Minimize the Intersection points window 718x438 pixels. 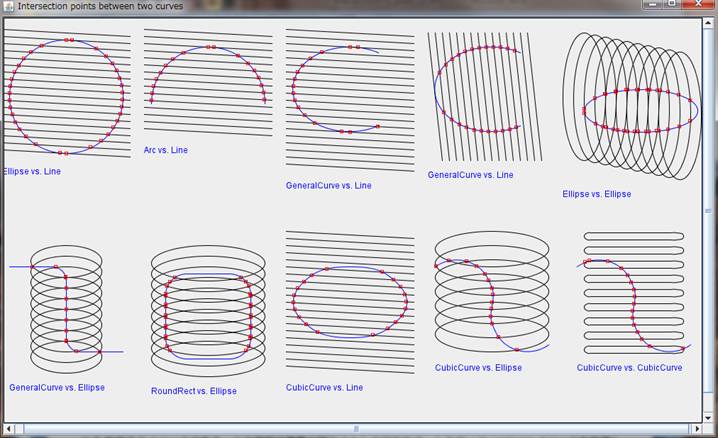point(653,4)
